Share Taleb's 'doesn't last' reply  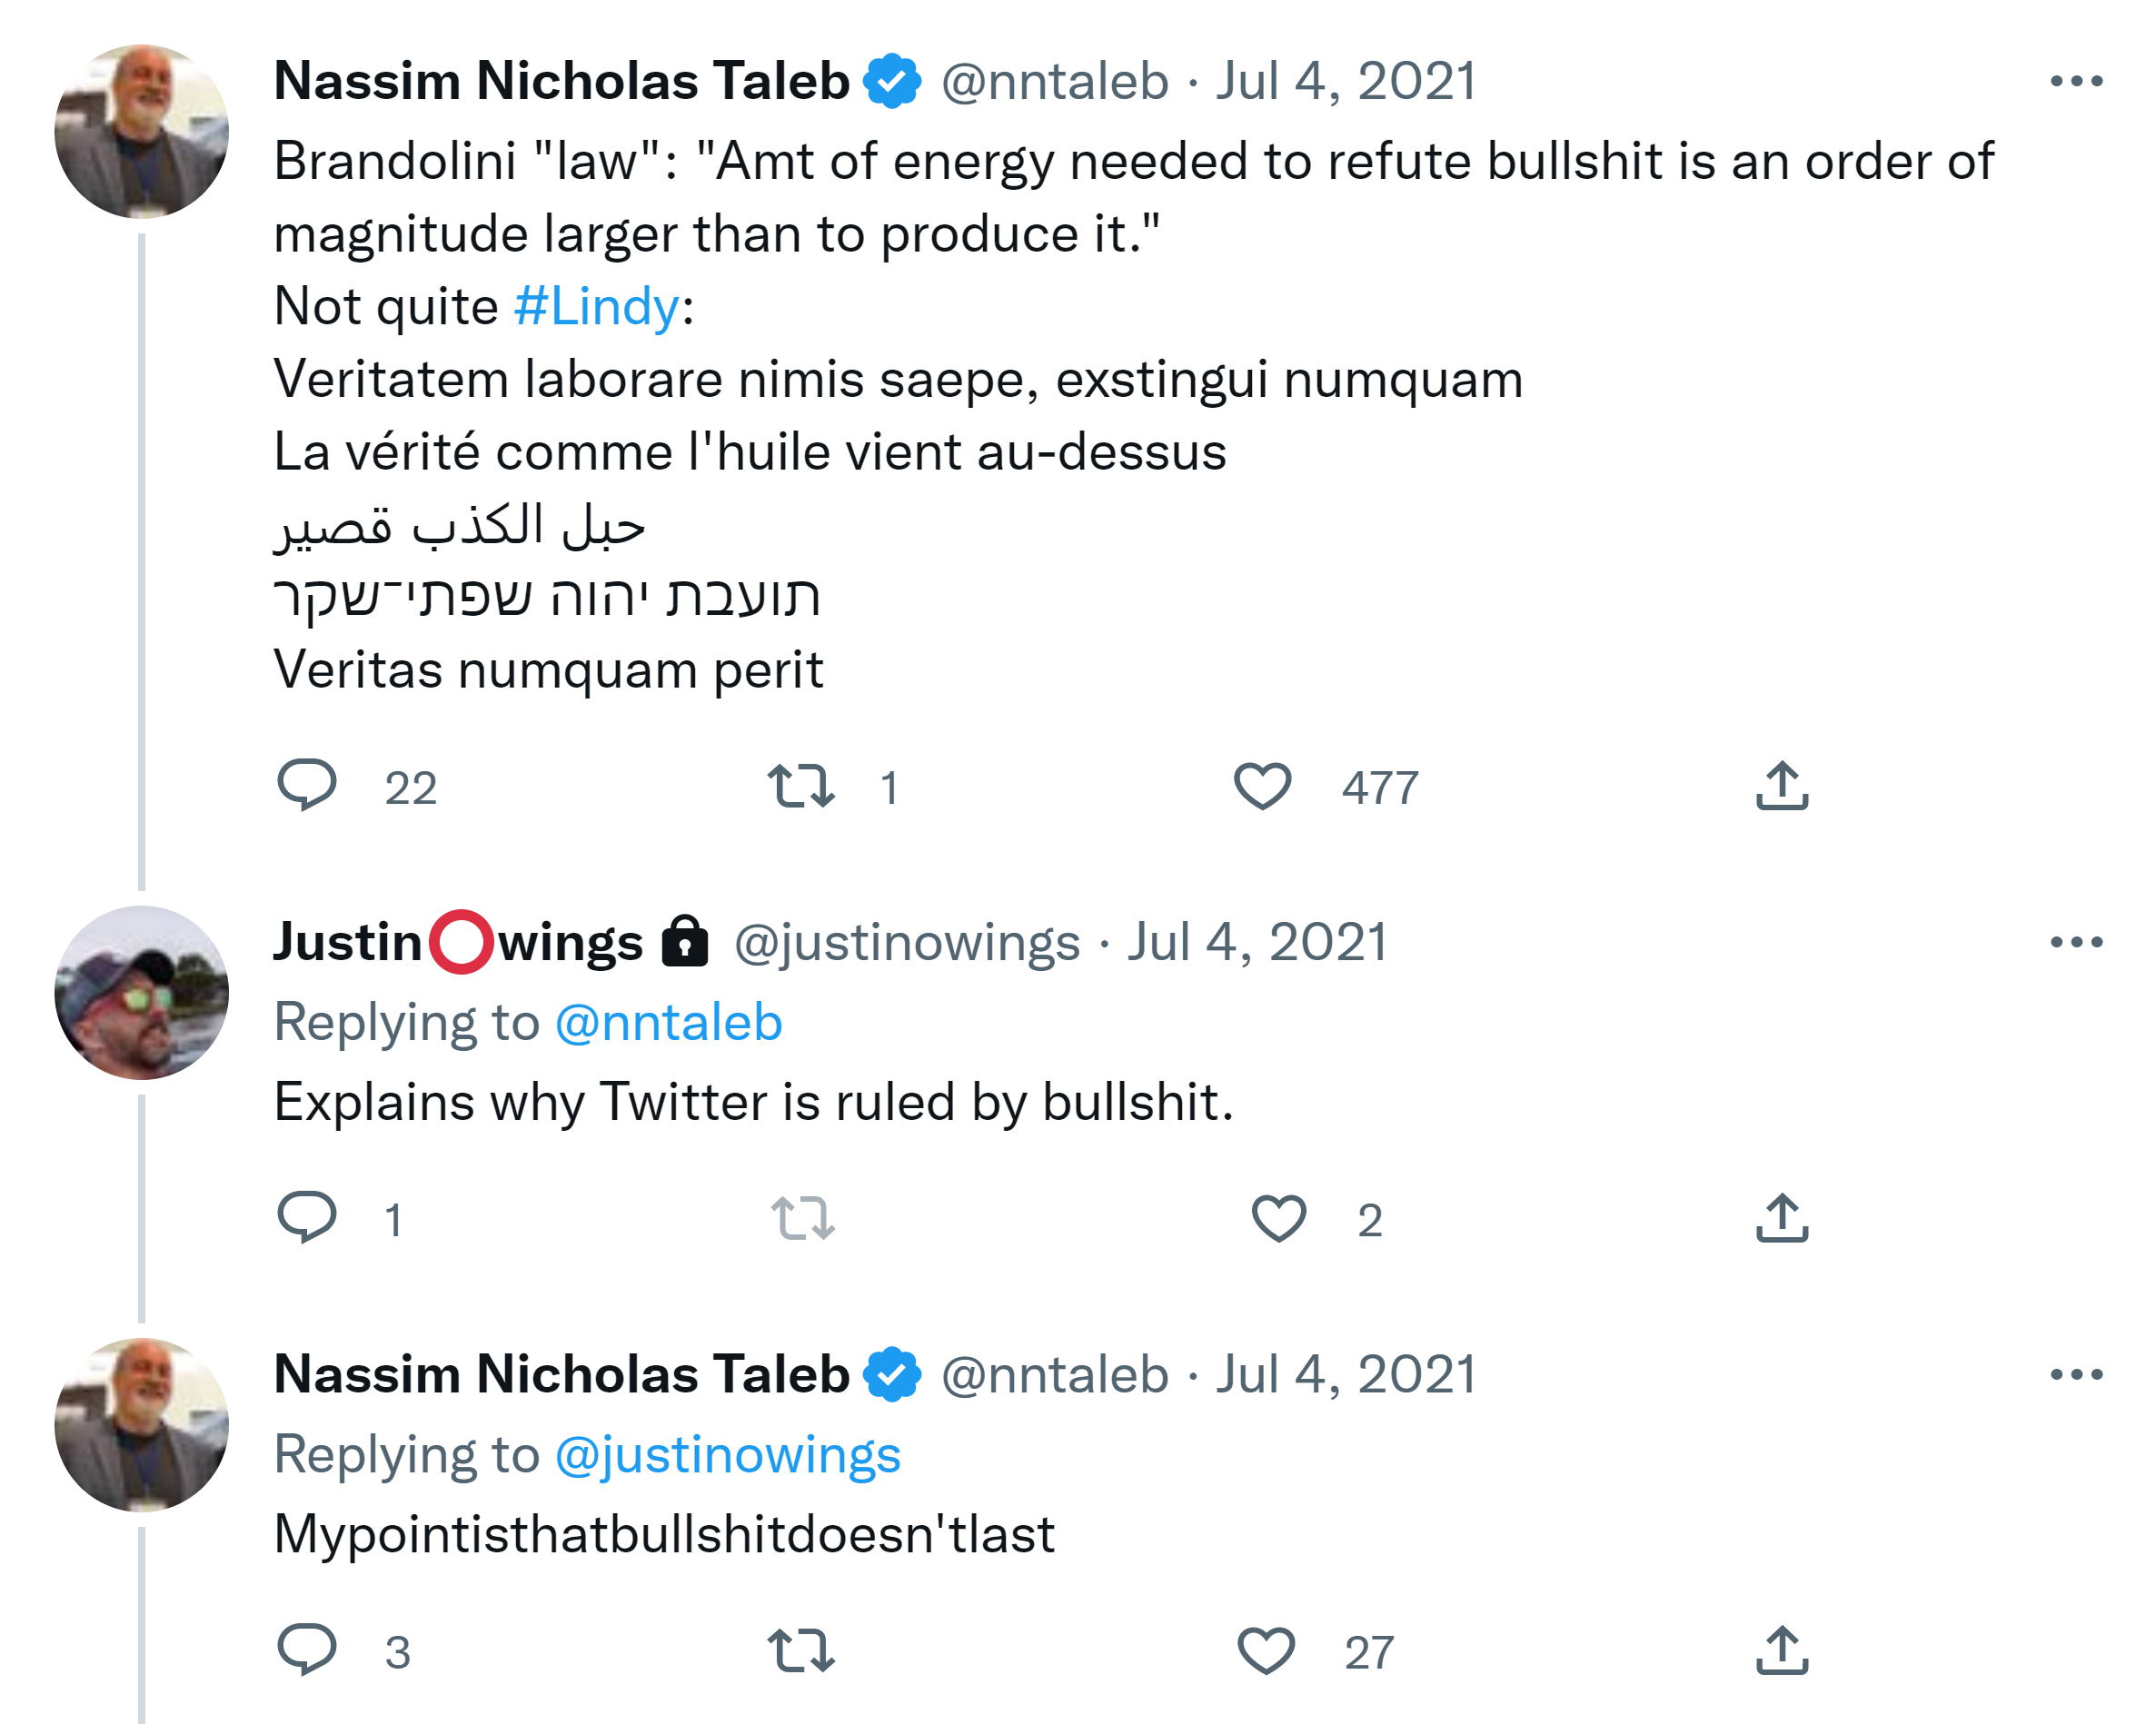tap(1782, 1650)
